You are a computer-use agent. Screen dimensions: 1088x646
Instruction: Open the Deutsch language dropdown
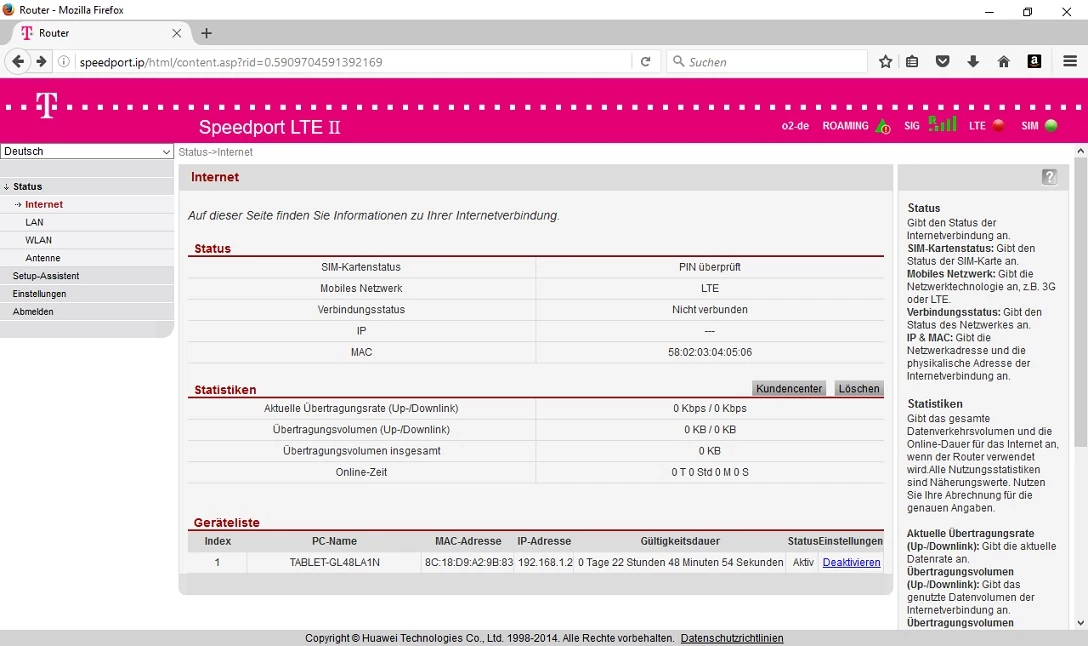click(x=87, y=151)
